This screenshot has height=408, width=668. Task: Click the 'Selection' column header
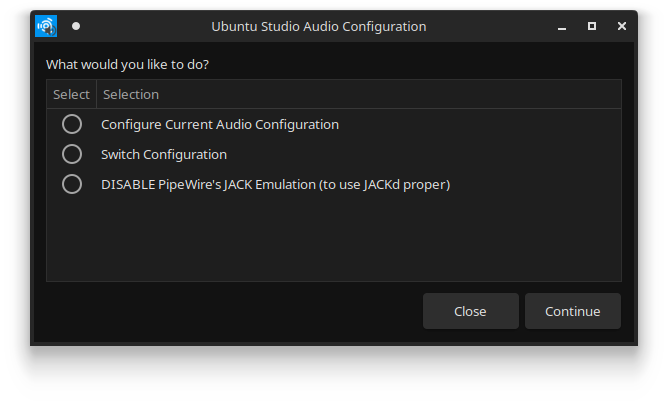click(131, 94)
